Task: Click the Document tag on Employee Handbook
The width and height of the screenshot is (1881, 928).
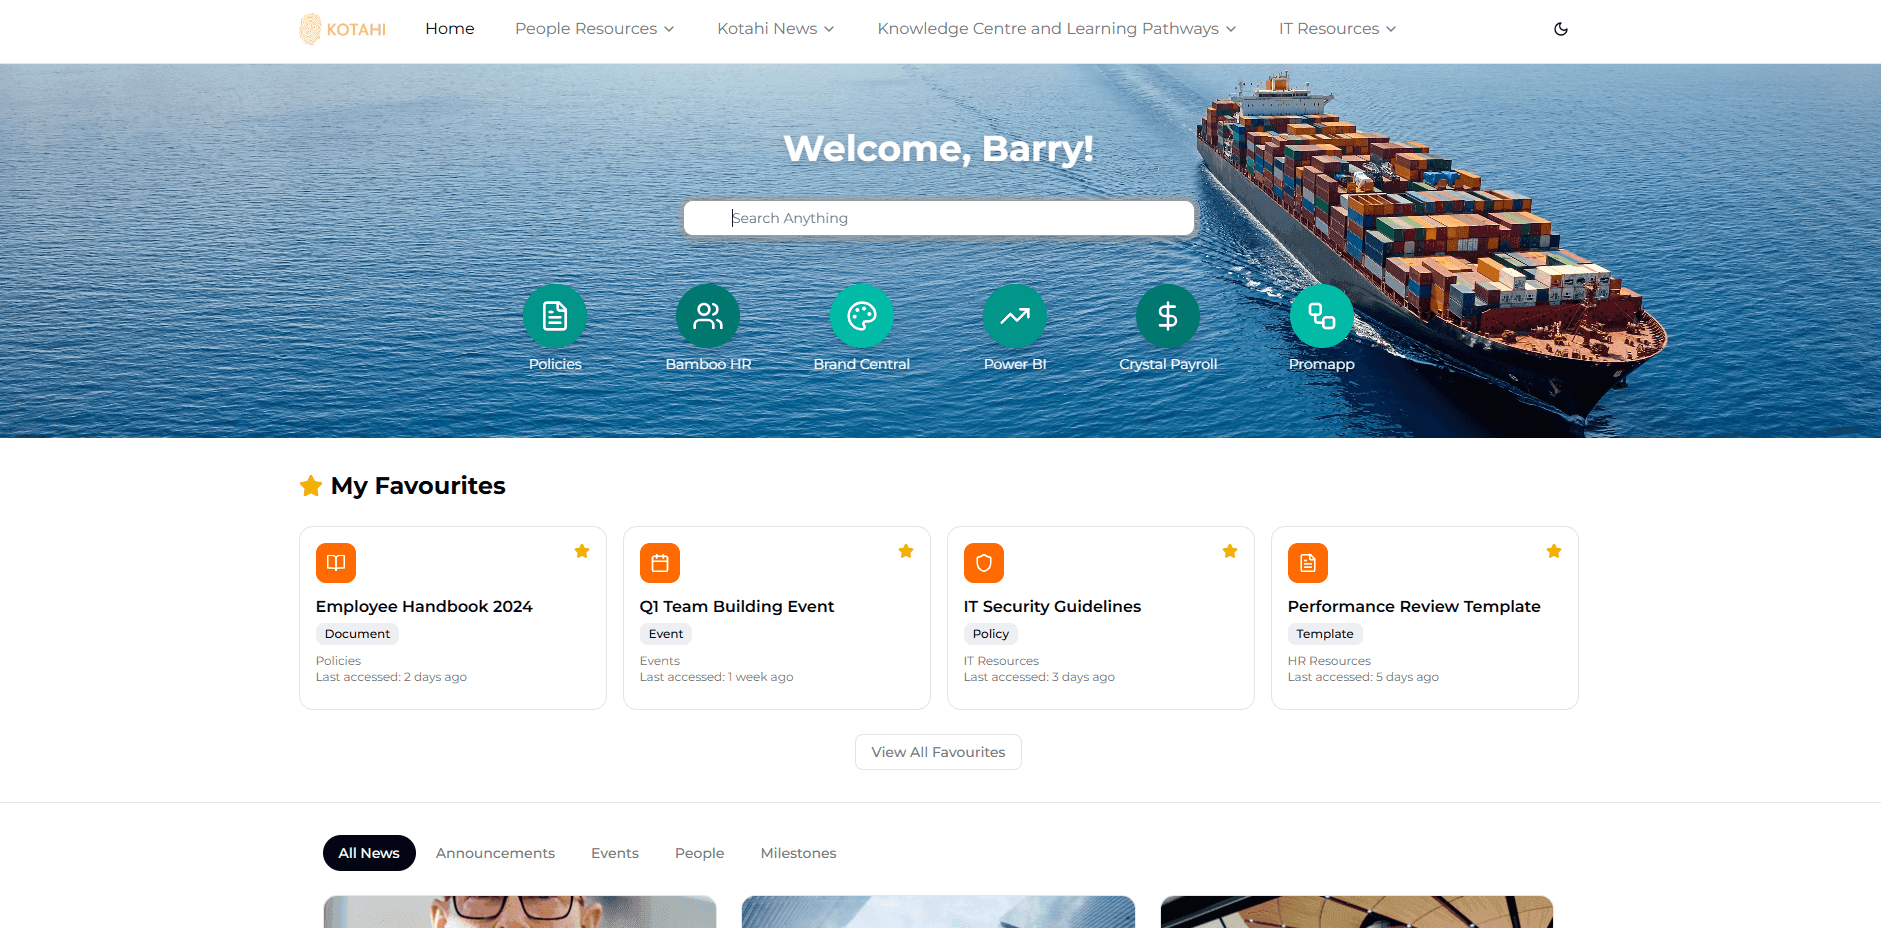Action: [x=357, y=634]
